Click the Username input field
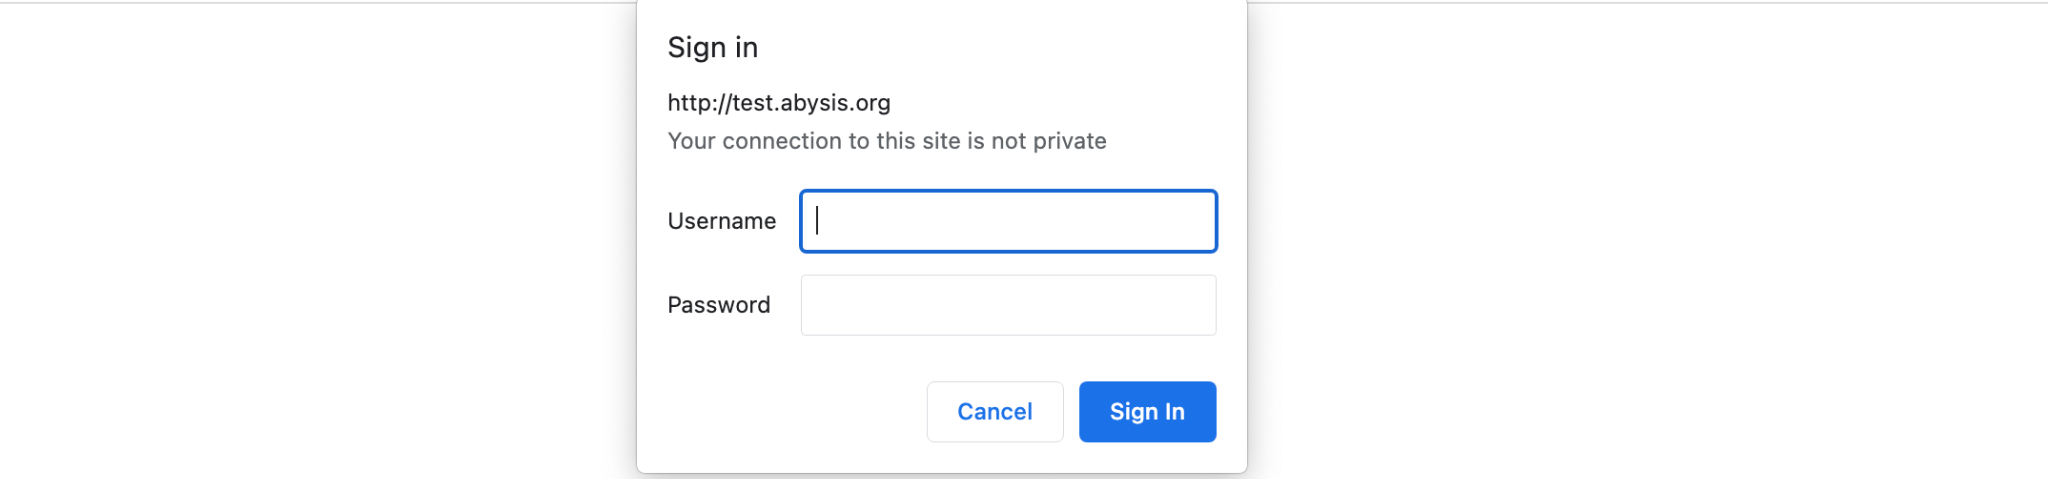The image size is (2048, 479). point(1008,221)
